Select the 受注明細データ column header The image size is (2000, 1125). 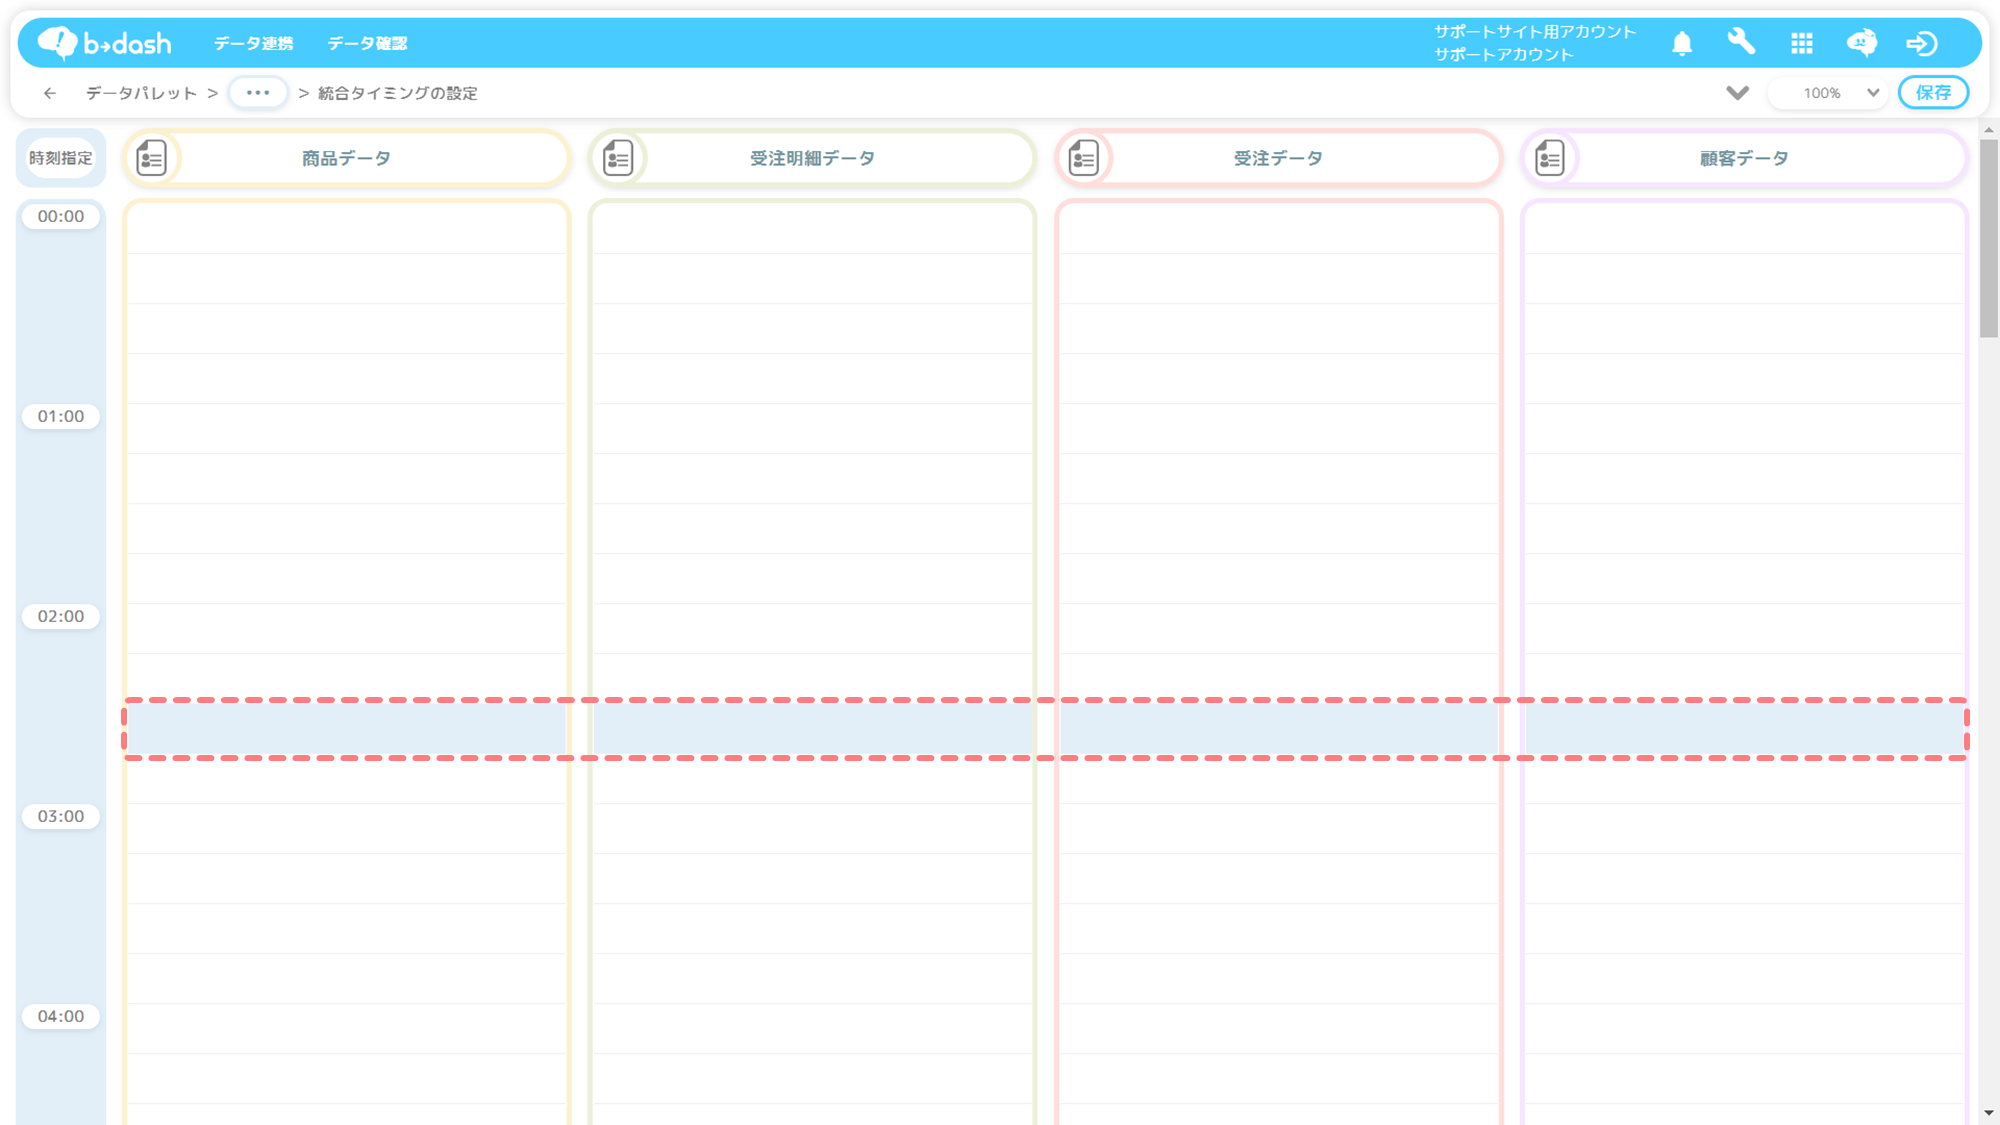812,158
